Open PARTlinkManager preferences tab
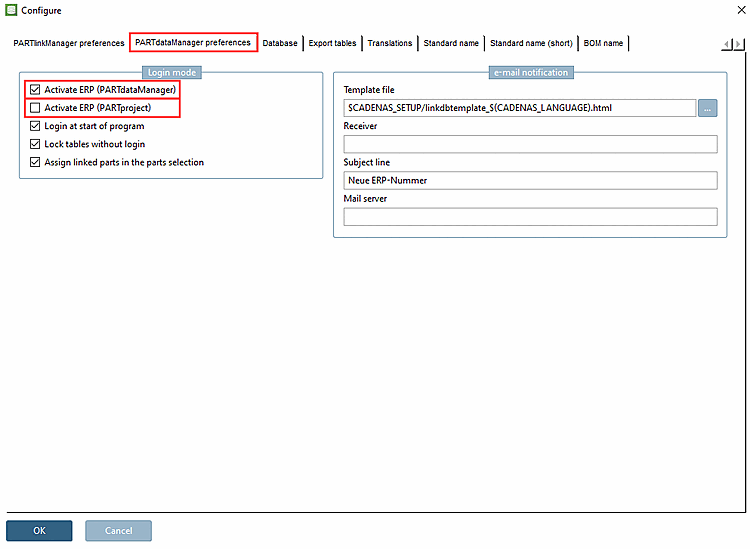This screenshot has width=750, height=549. [x=69, y=43]
